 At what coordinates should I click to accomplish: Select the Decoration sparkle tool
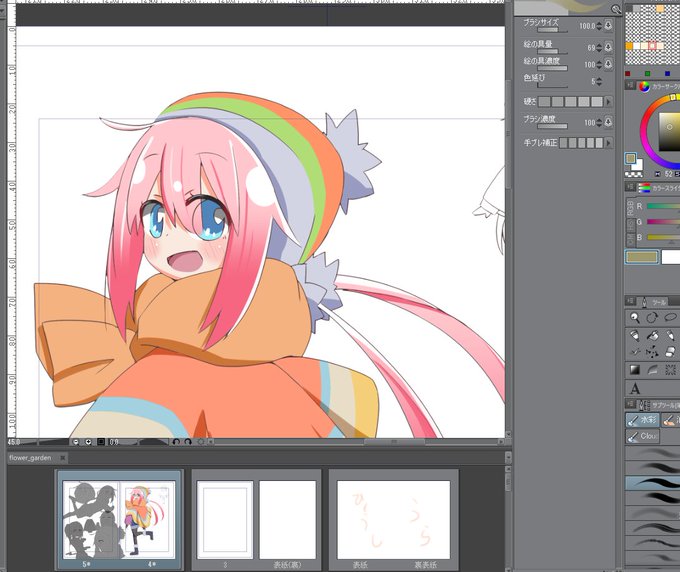pos(652,352)
